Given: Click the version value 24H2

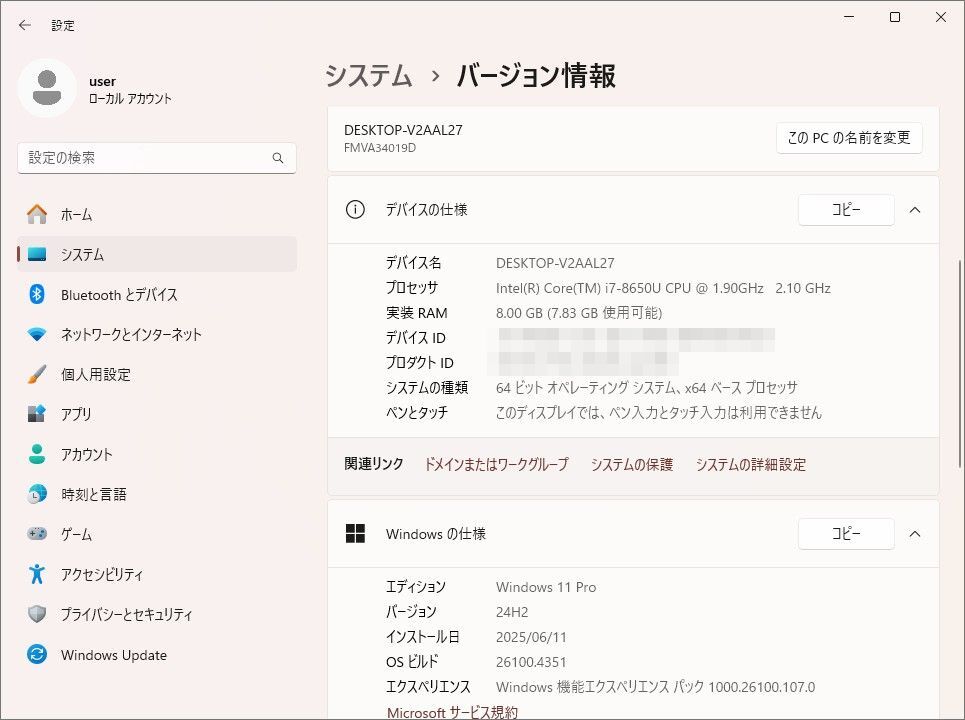Looking at the screenshot, I should pos(512,612).
